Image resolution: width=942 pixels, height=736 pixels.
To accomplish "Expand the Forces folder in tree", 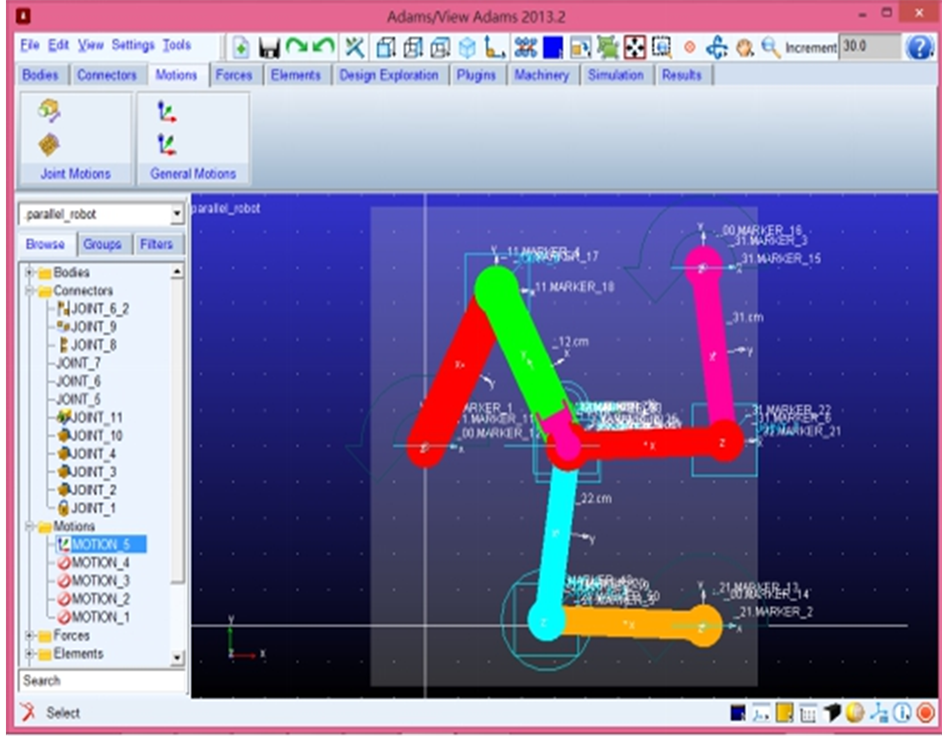I will tap(30, 636).
